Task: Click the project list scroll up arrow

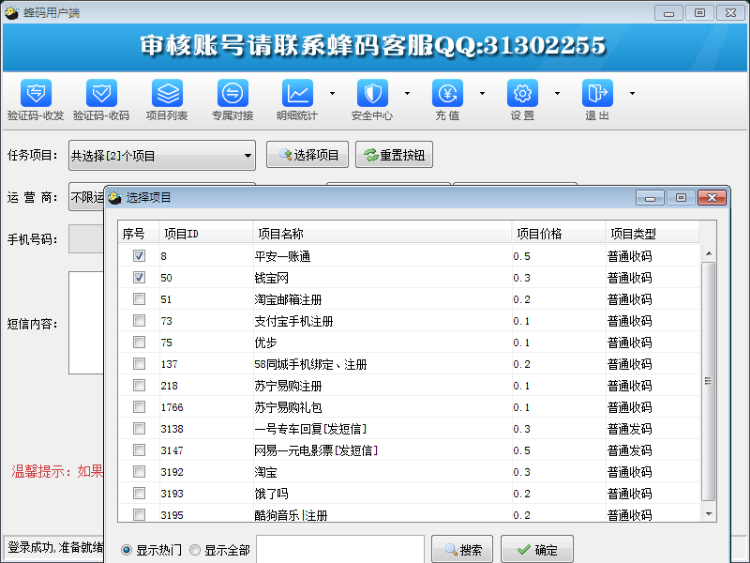Action: 709,253
